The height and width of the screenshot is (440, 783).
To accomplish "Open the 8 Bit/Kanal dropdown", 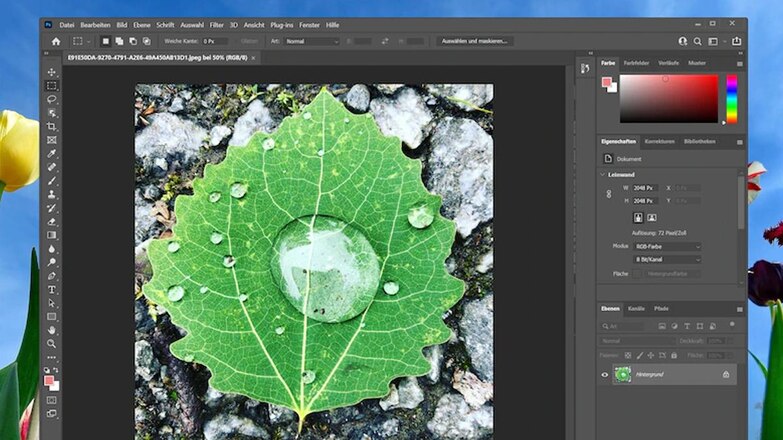I will 668,259.
